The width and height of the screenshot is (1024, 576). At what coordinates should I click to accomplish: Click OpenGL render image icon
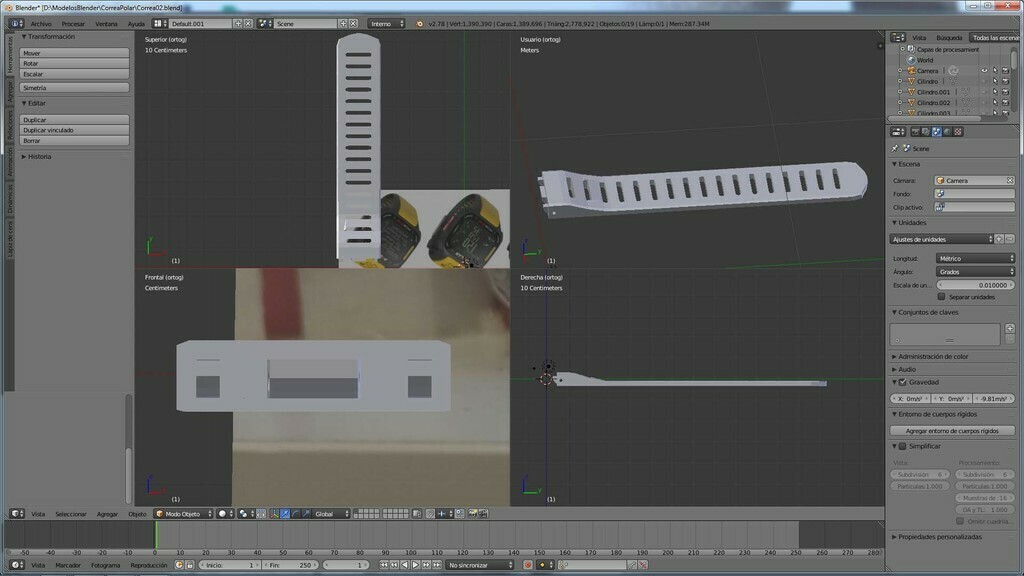click(x=473, y=513)
